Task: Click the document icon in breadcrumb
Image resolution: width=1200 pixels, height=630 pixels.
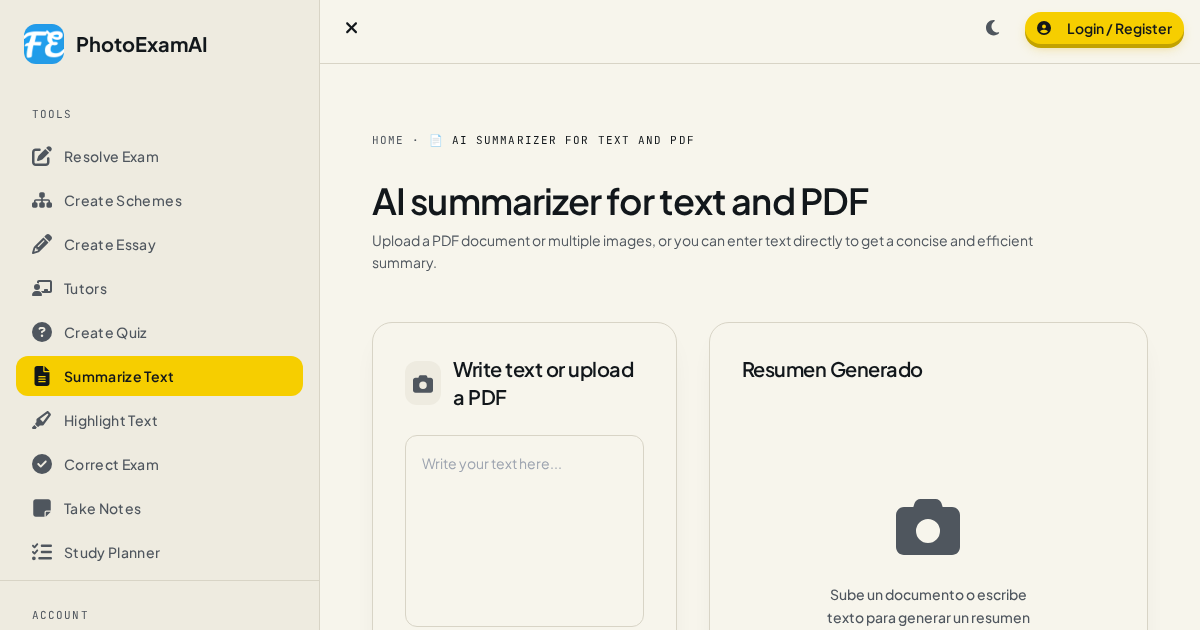Action: 436,140
